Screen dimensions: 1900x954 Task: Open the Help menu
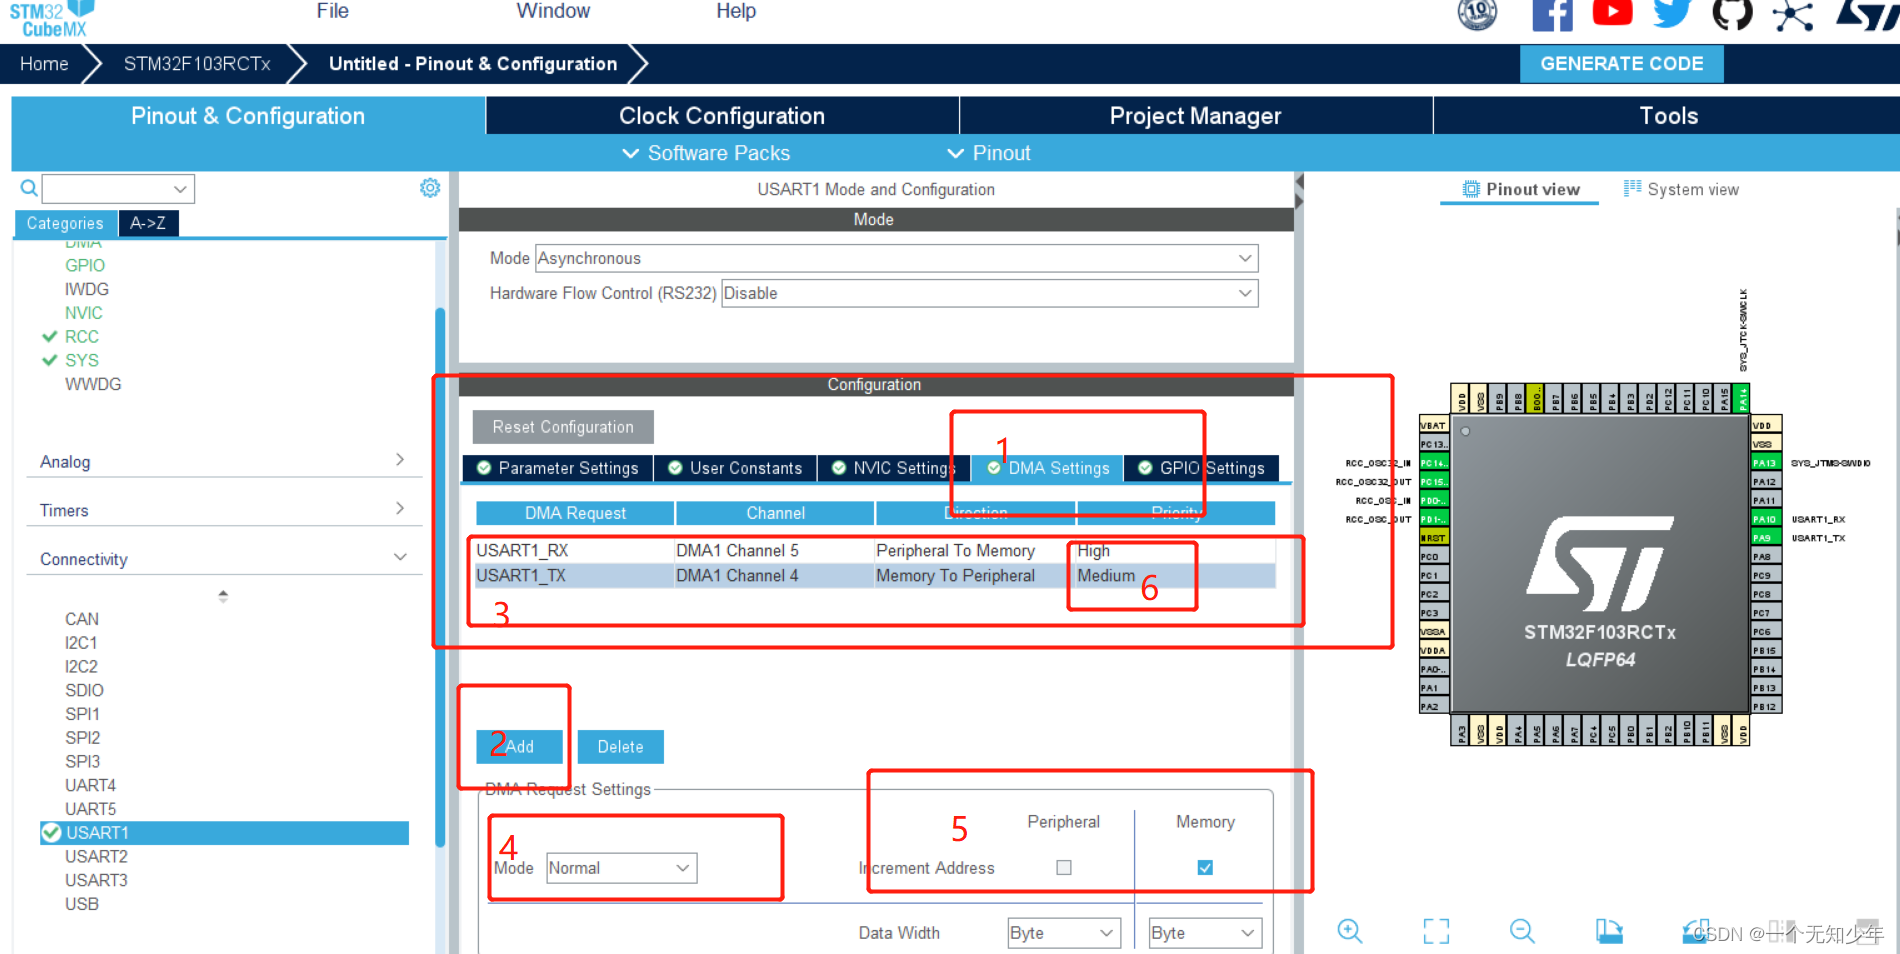click(x=736, y=11)
